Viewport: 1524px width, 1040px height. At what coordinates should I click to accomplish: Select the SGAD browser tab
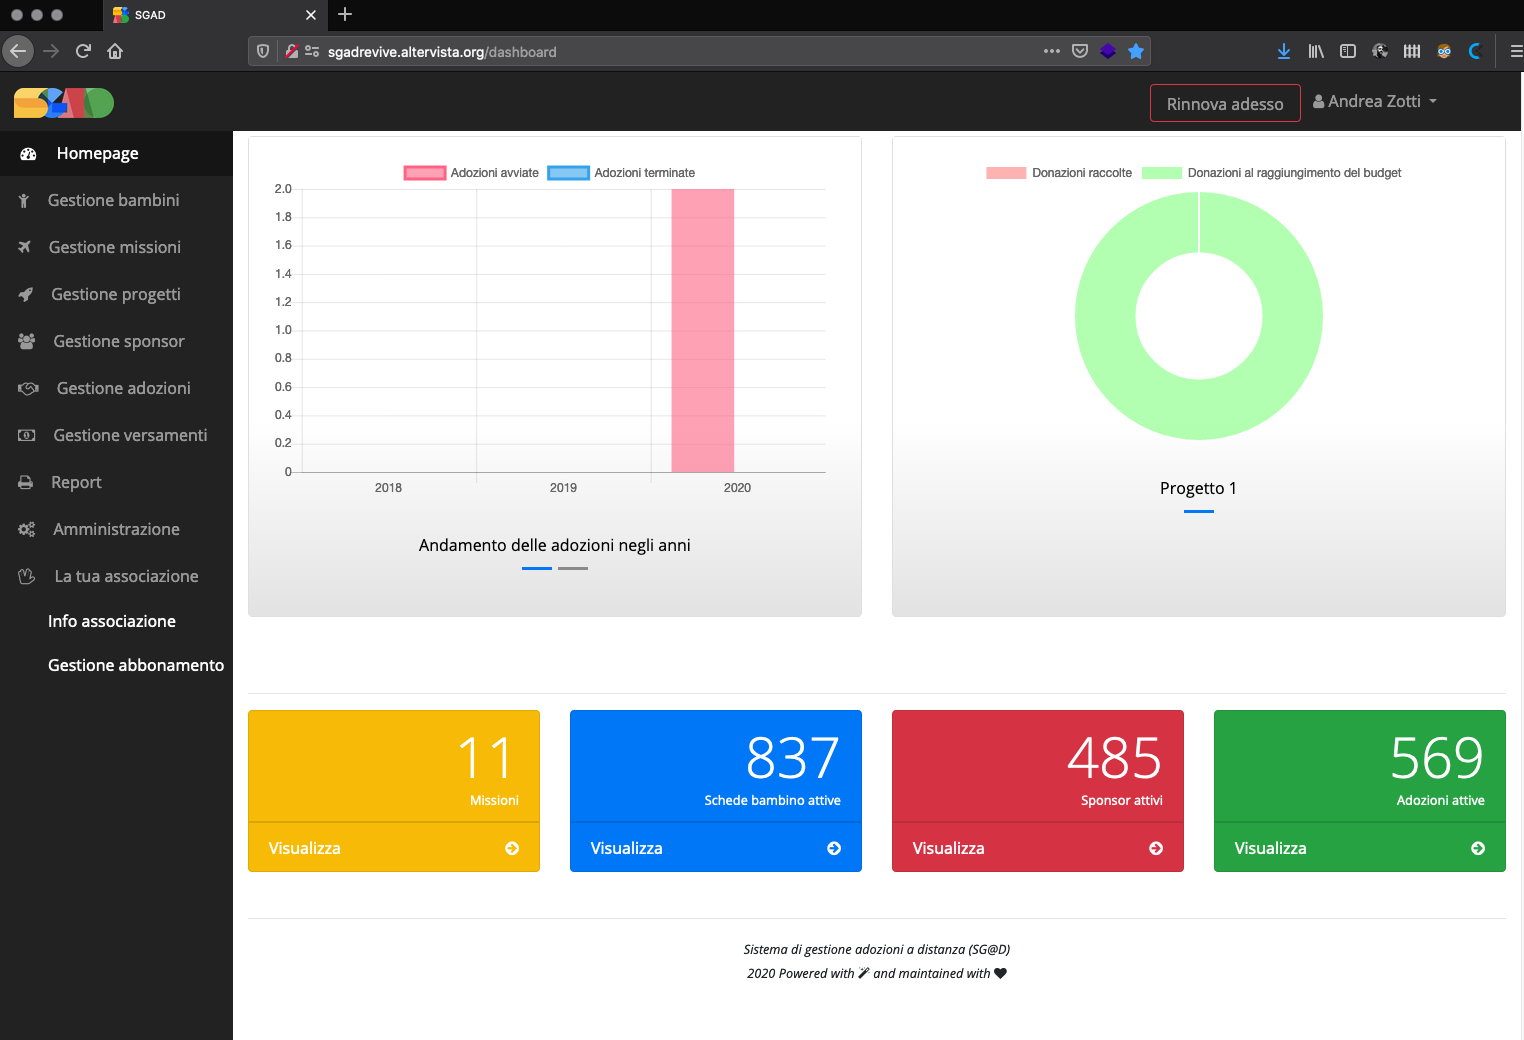(215, 15)
